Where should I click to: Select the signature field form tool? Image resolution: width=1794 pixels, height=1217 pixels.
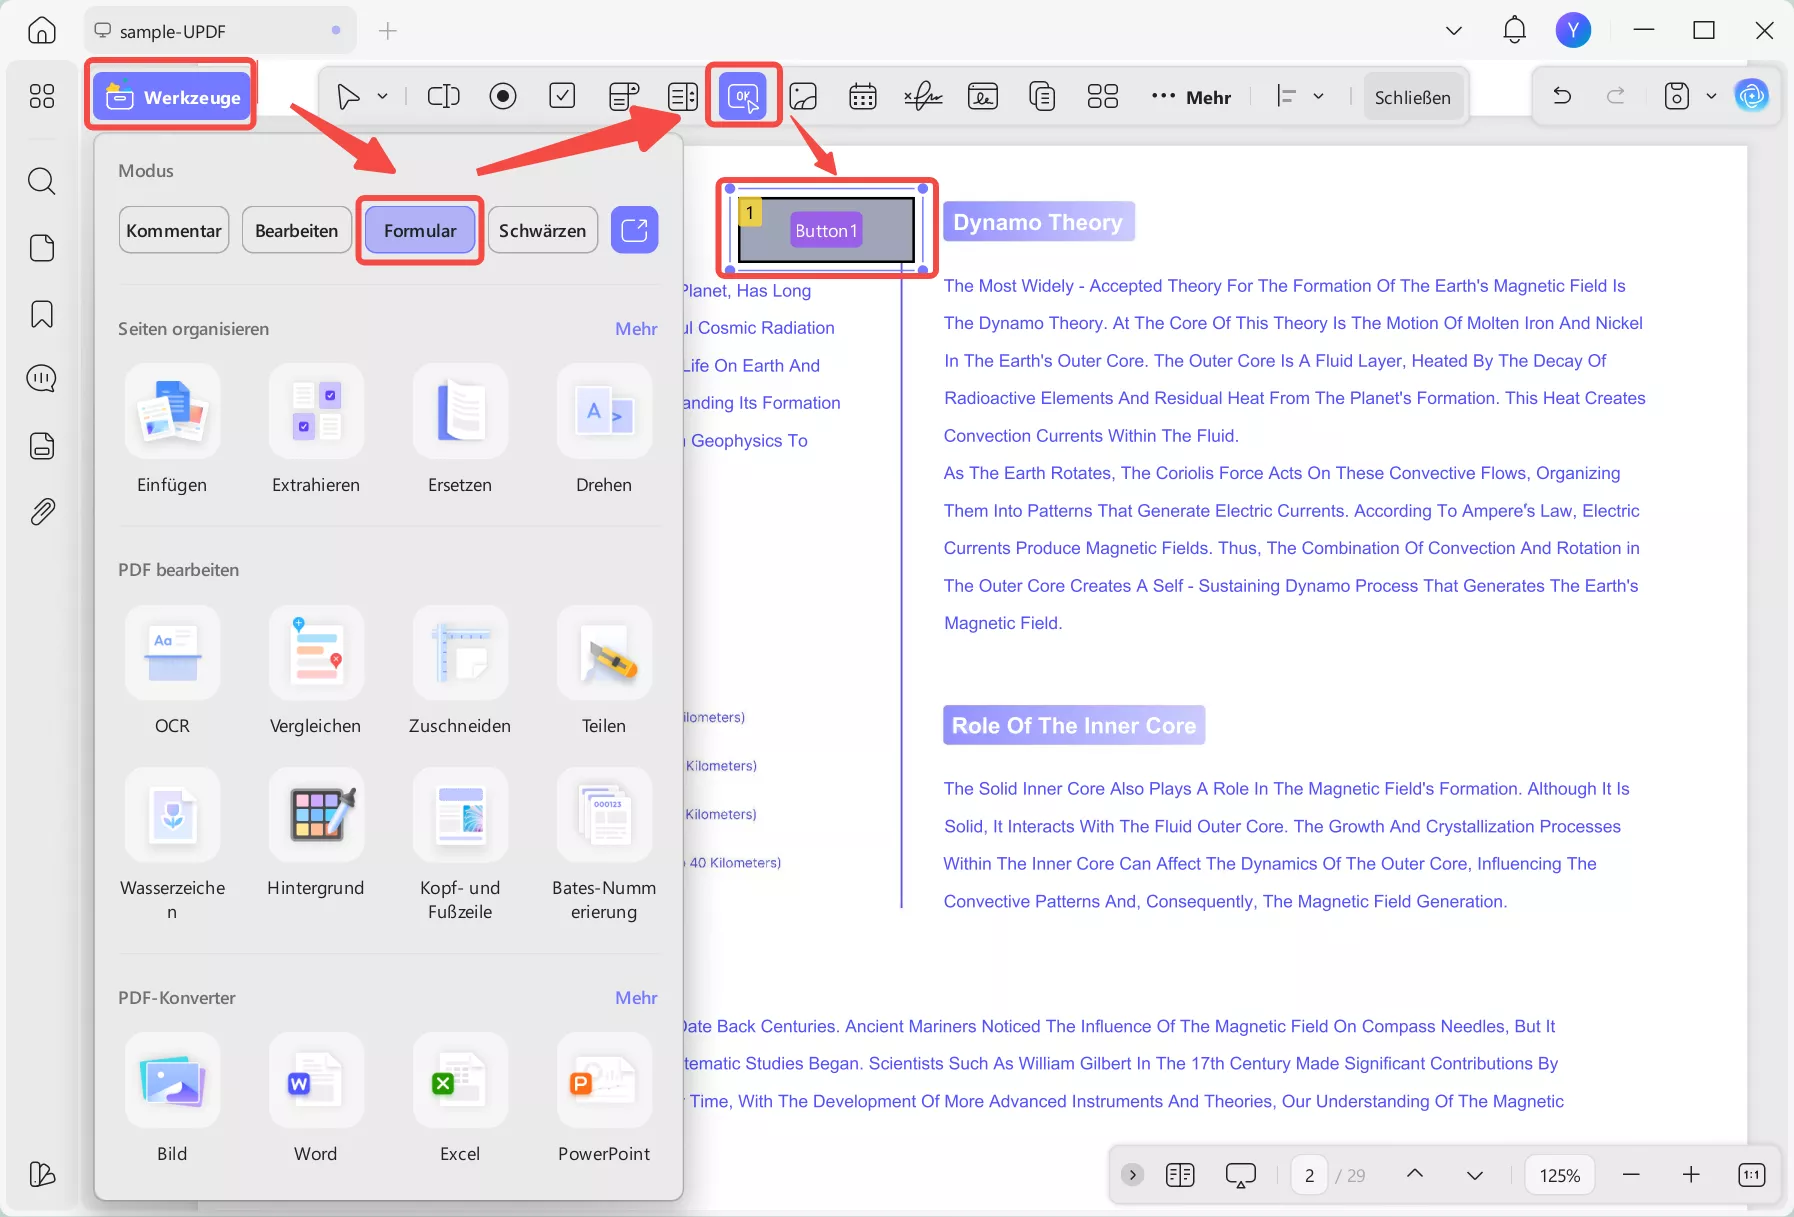(923, 96)
